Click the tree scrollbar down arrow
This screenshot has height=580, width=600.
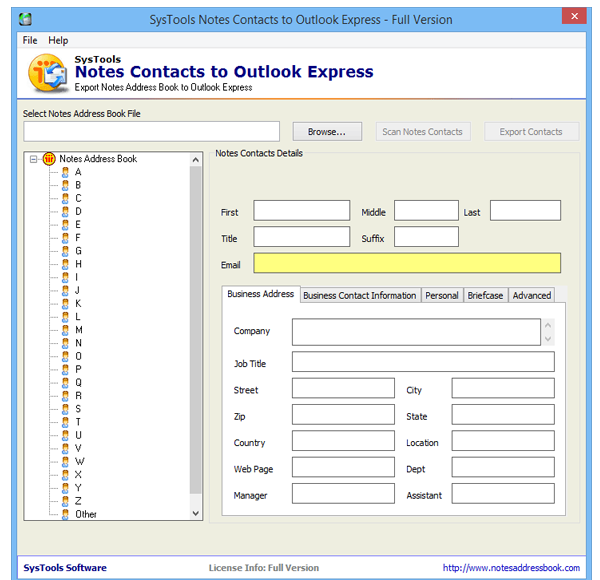click(x=196, y=513)
